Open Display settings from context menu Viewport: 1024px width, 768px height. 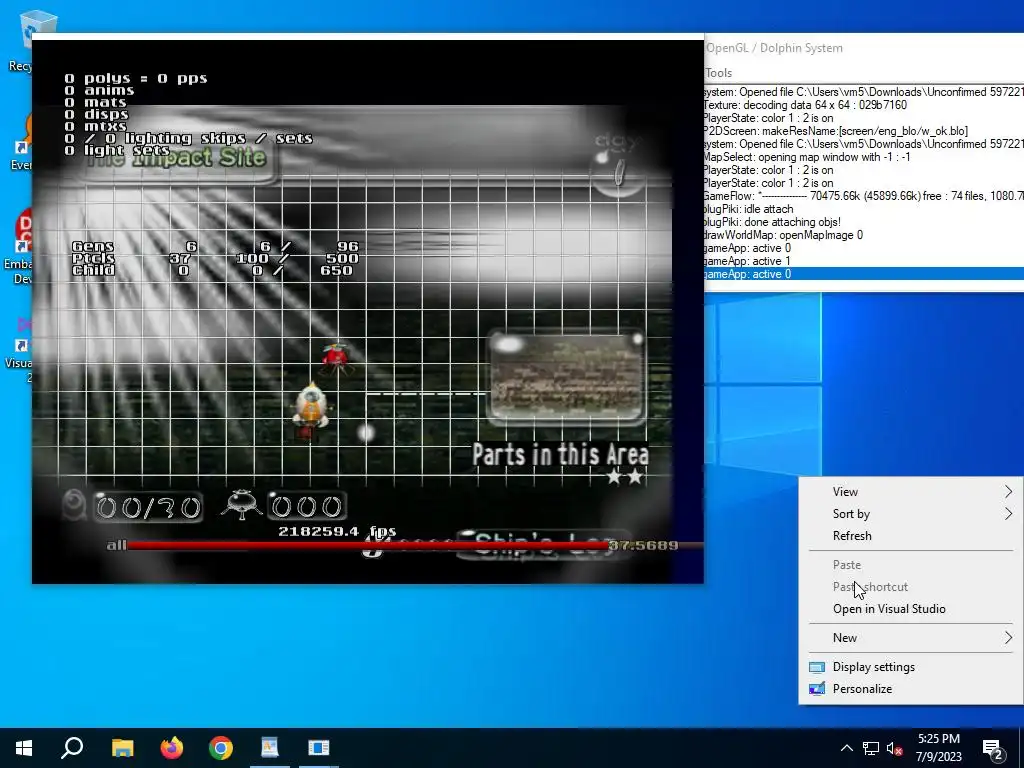pos(910,667)
